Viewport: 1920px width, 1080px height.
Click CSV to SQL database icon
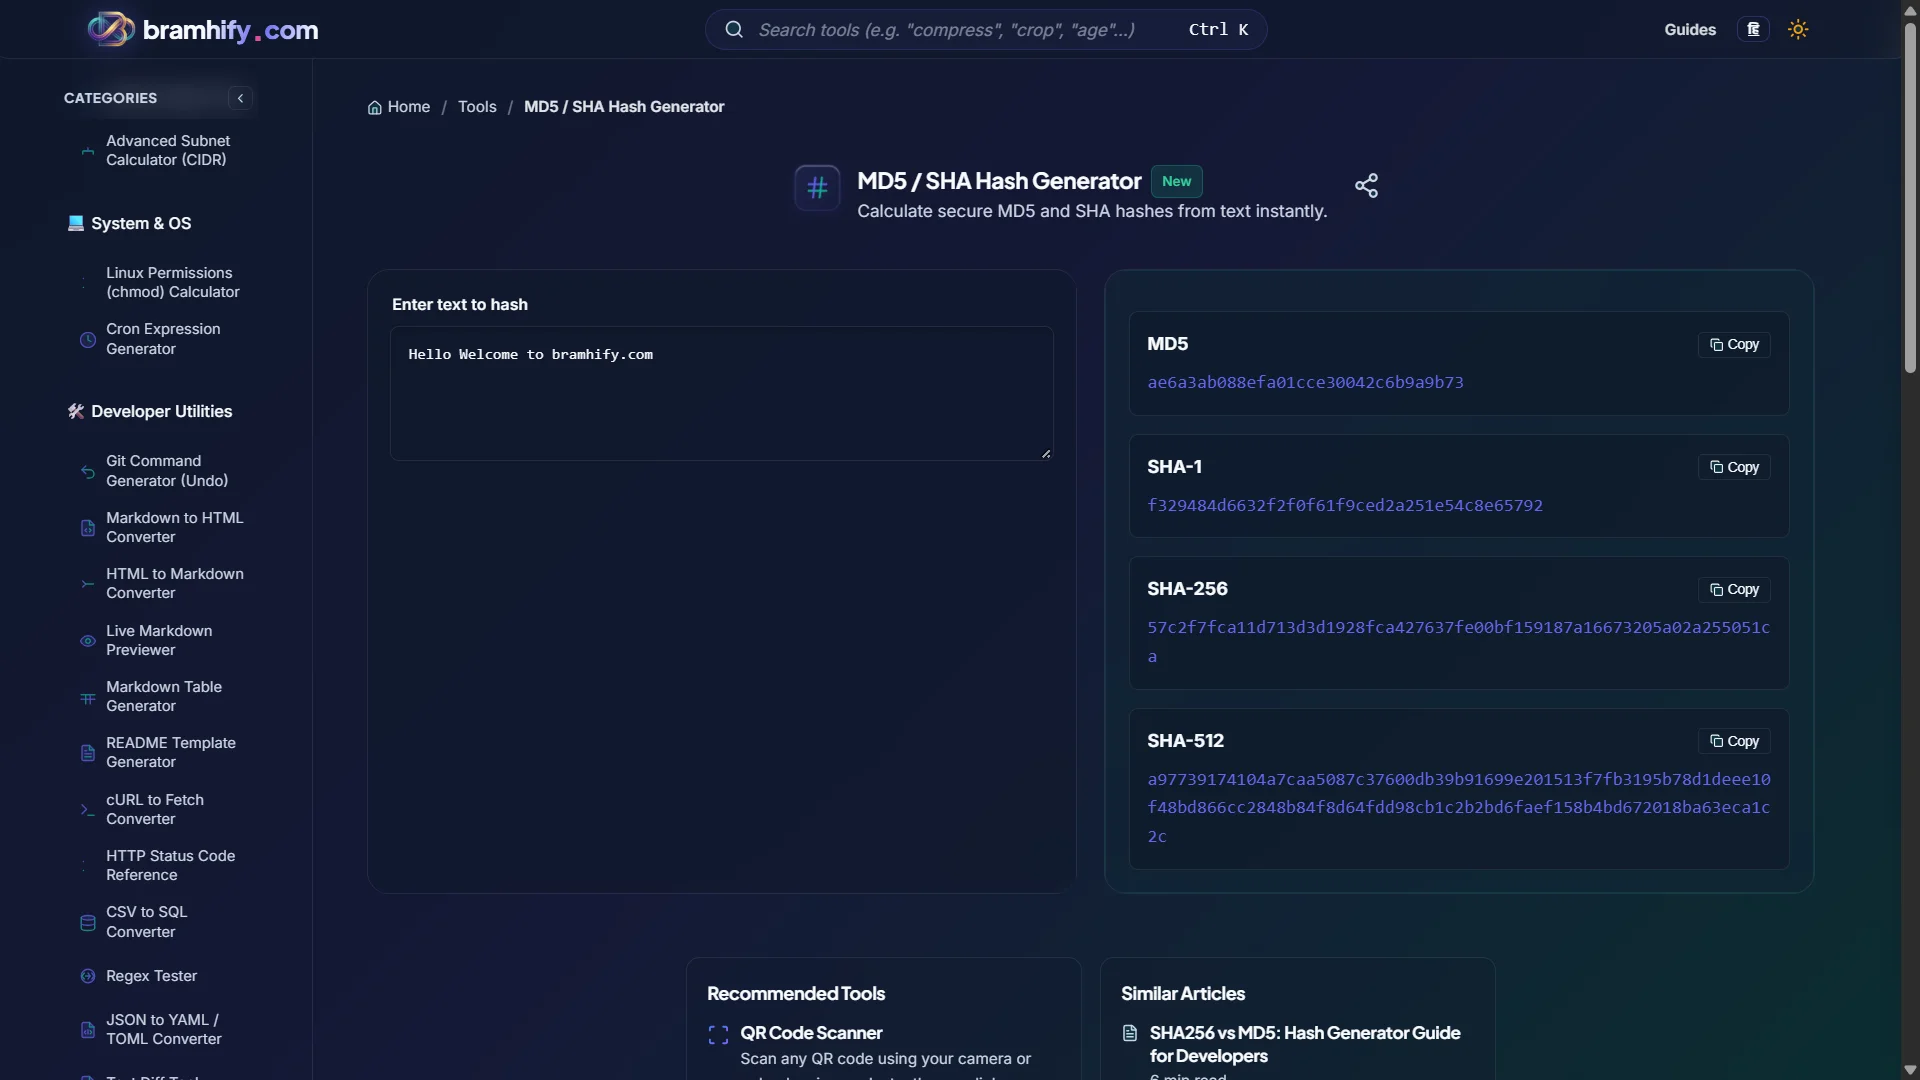pos(88,923)
